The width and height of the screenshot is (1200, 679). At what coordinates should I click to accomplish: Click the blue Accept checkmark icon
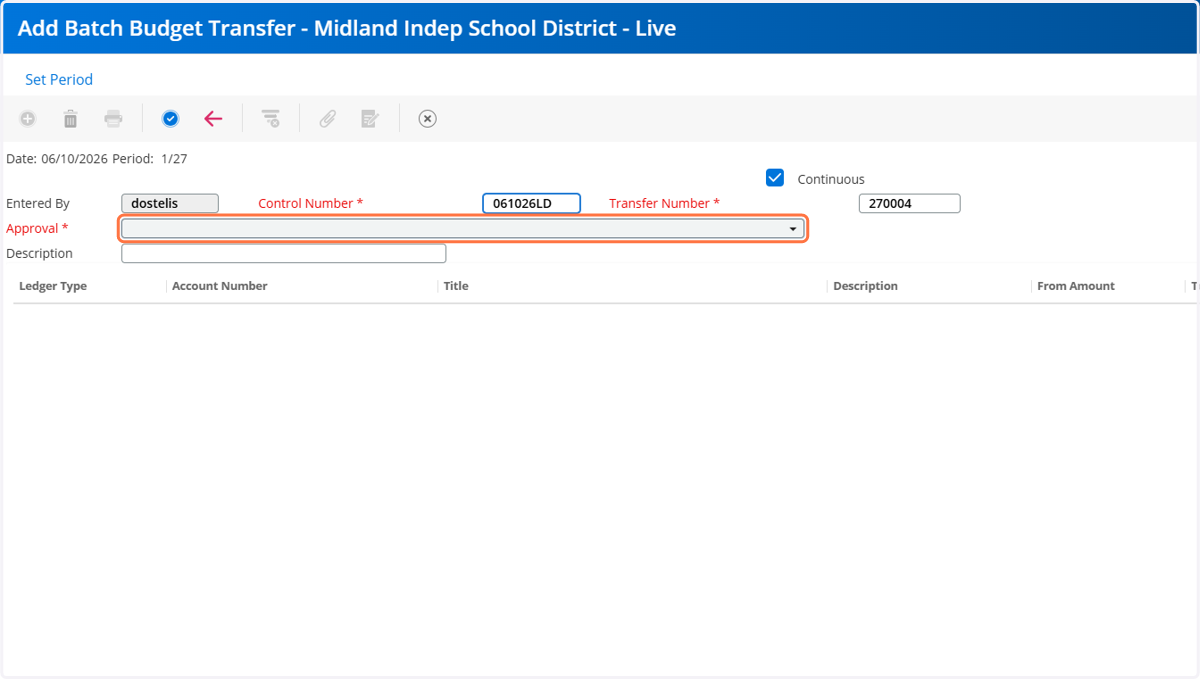[x=170, y=119]
